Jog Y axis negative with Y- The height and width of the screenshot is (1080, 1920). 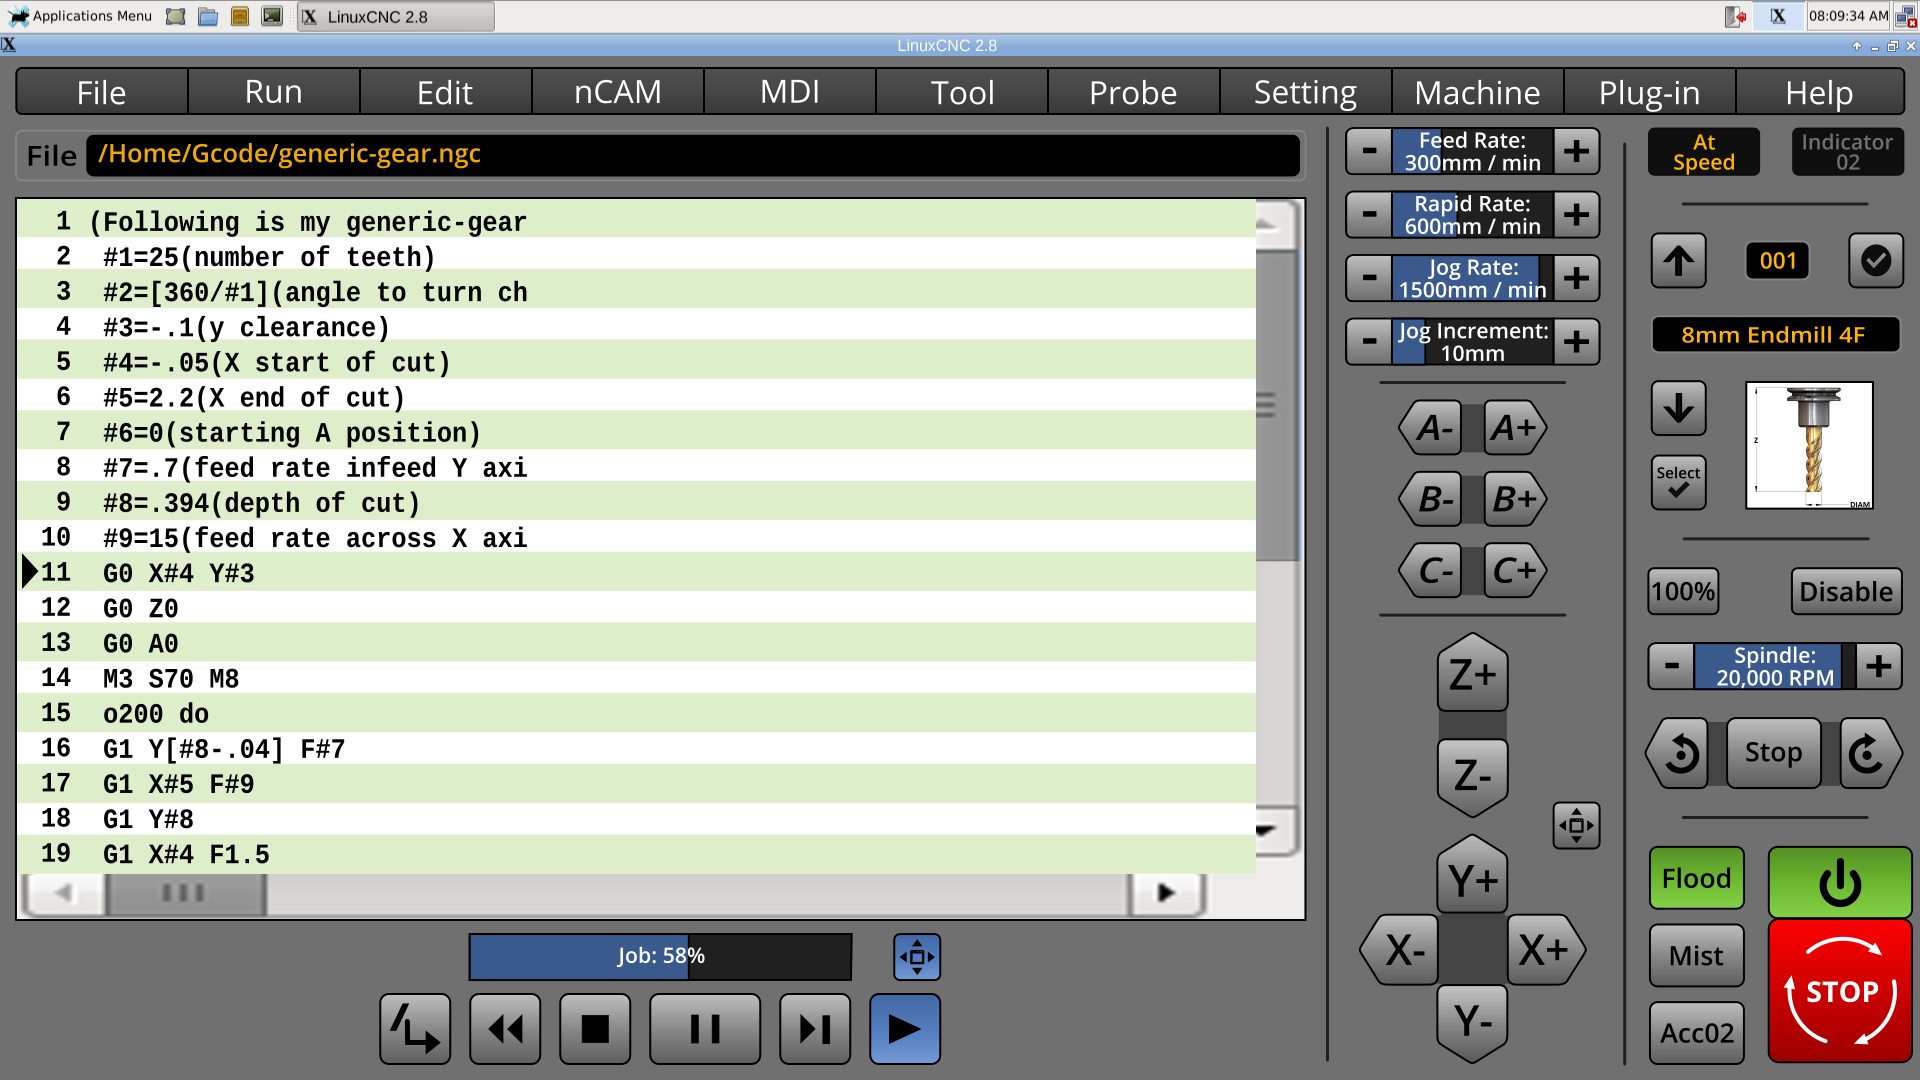coord(1472,1022)
